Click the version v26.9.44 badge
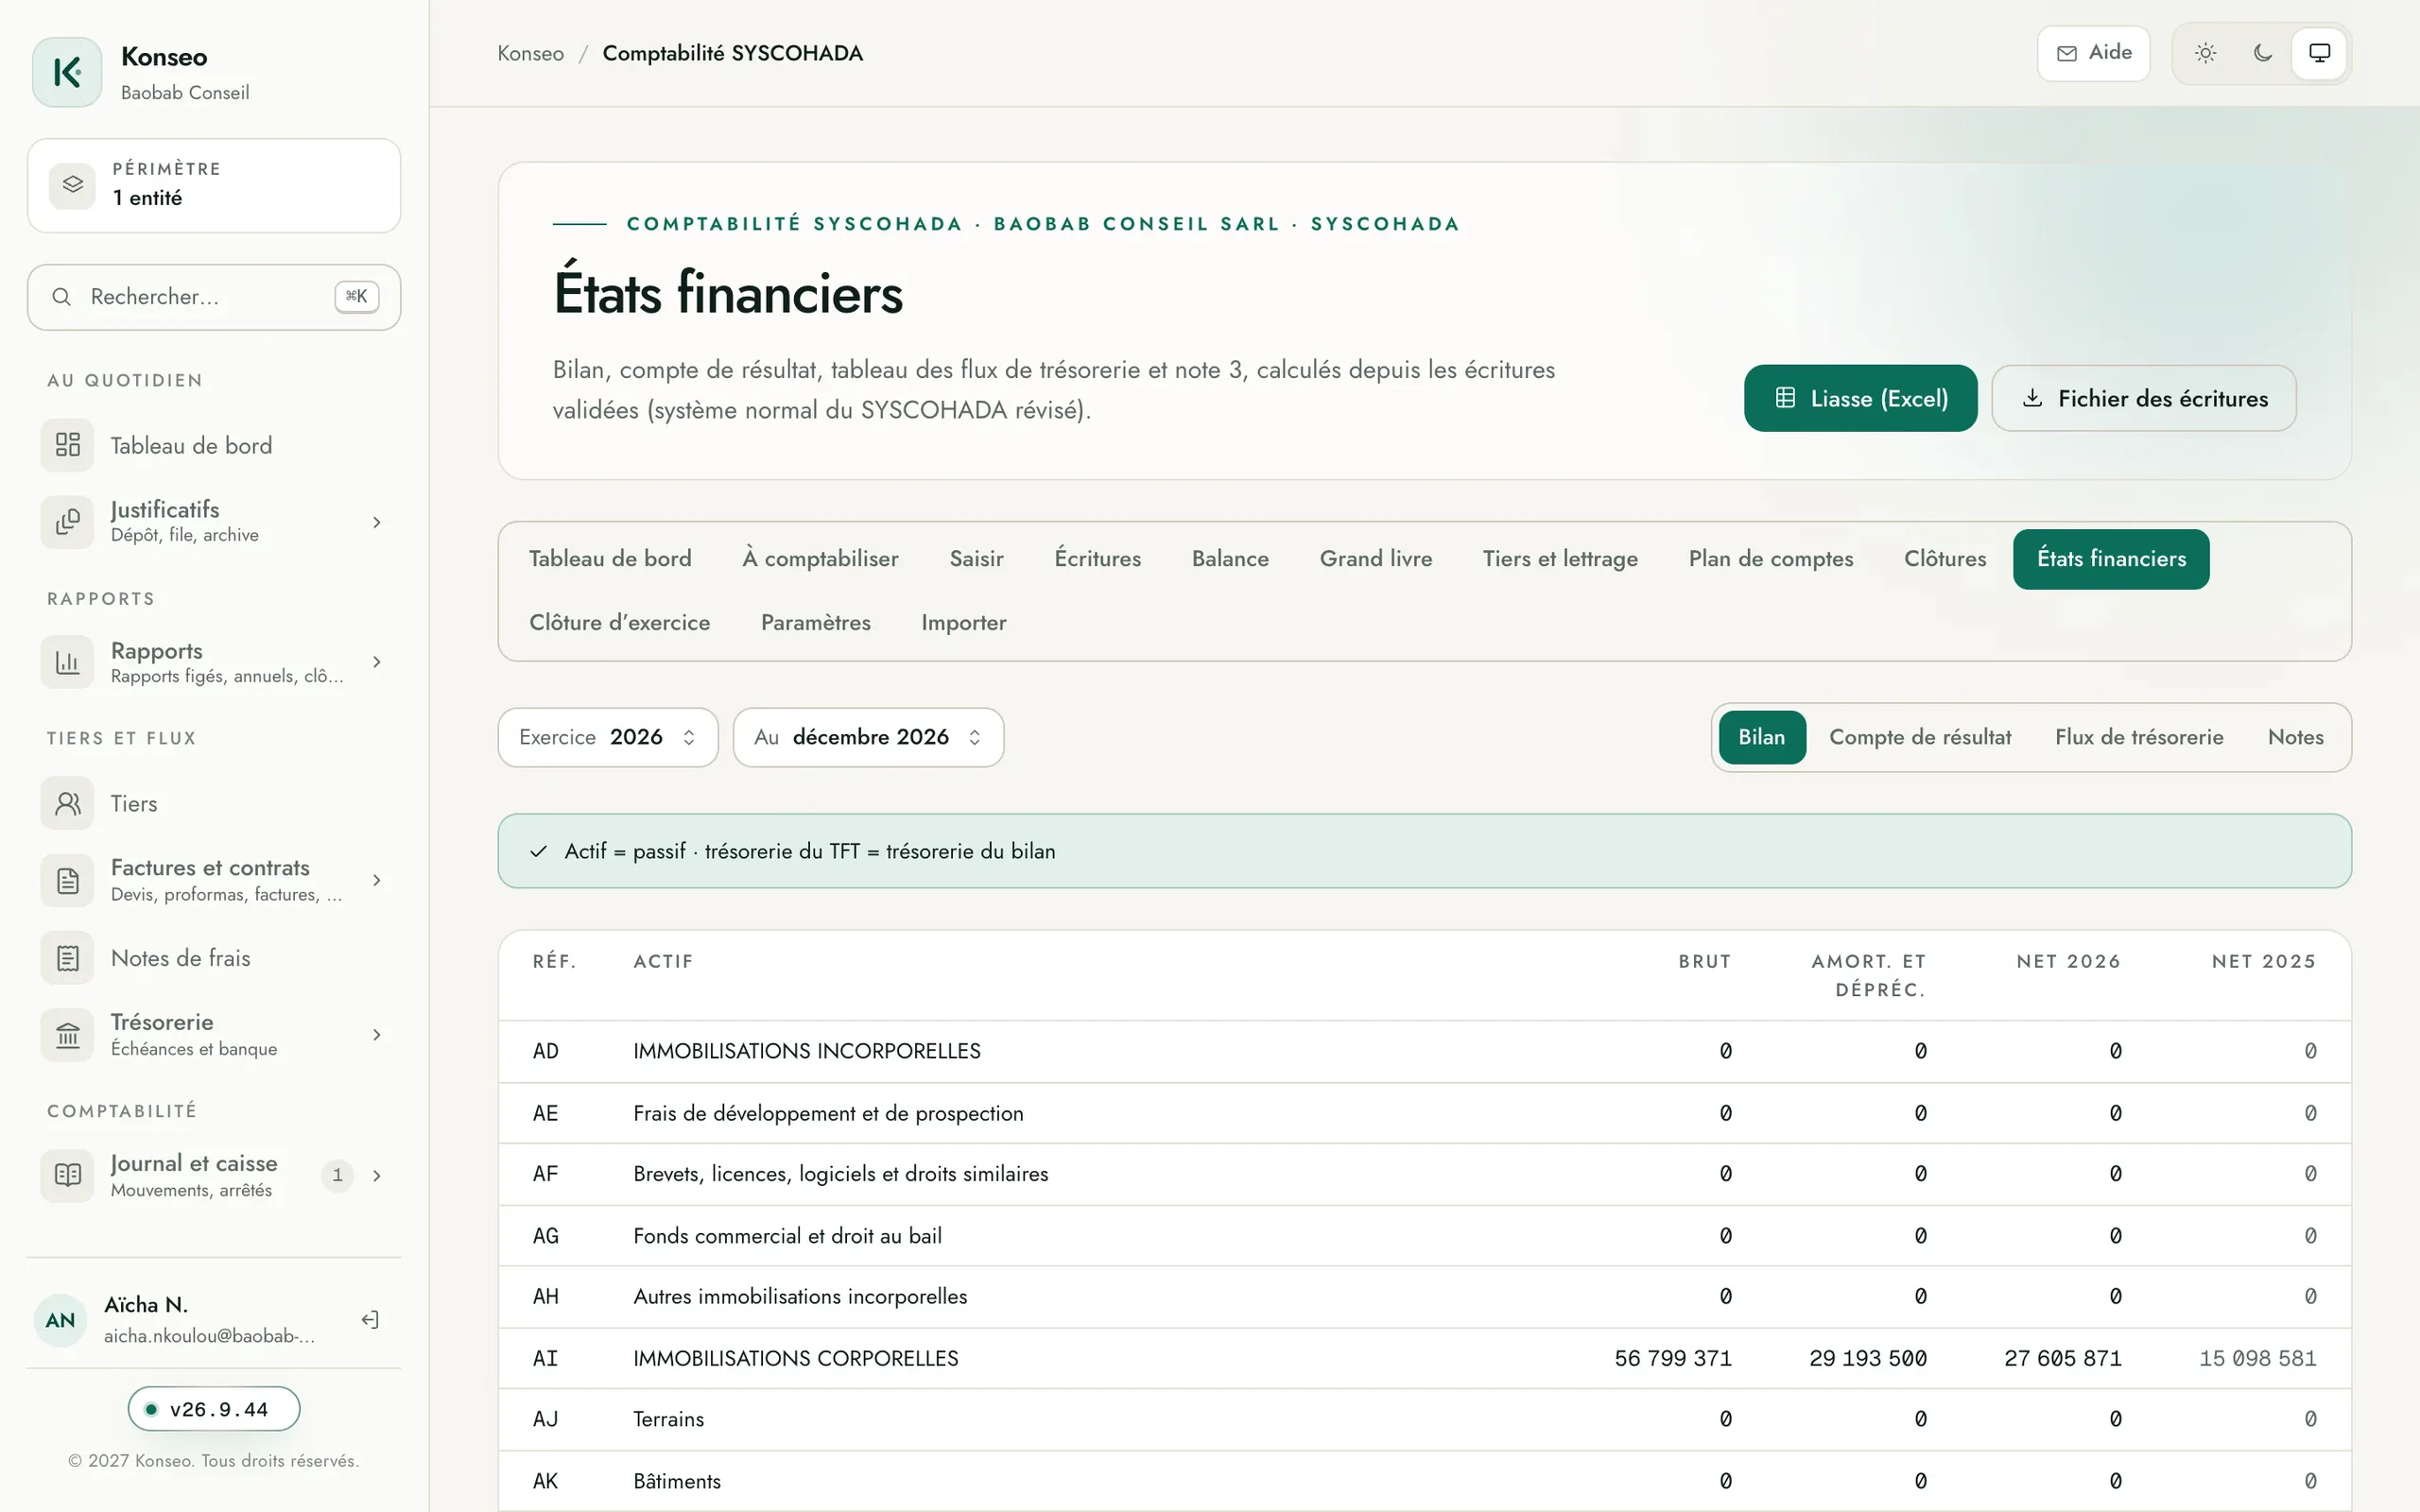 [214, 1409]
